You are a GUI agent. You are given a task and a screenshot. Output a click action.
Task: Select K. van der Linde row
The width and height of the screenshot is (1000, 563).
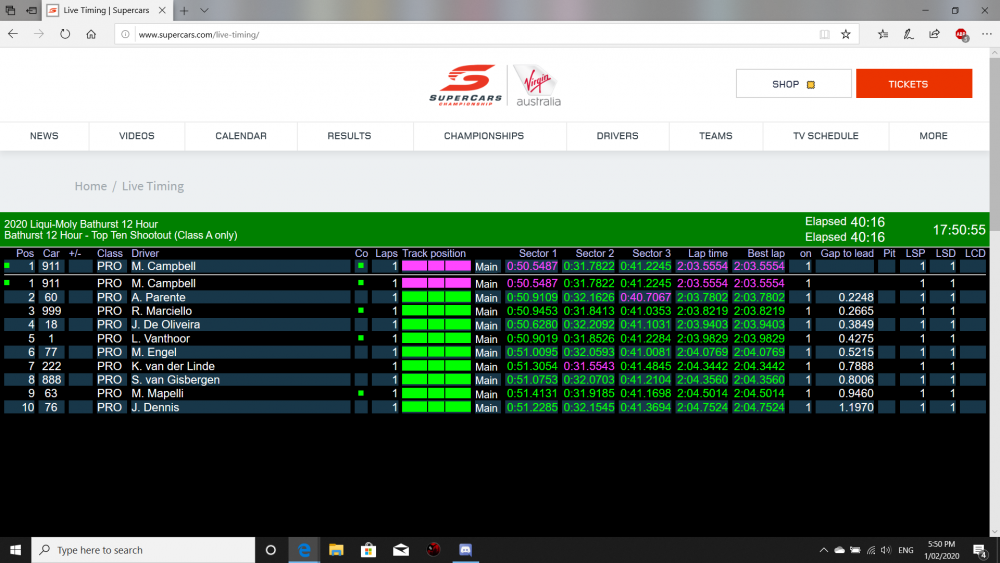pyautogui.click(x=495, y=366)
